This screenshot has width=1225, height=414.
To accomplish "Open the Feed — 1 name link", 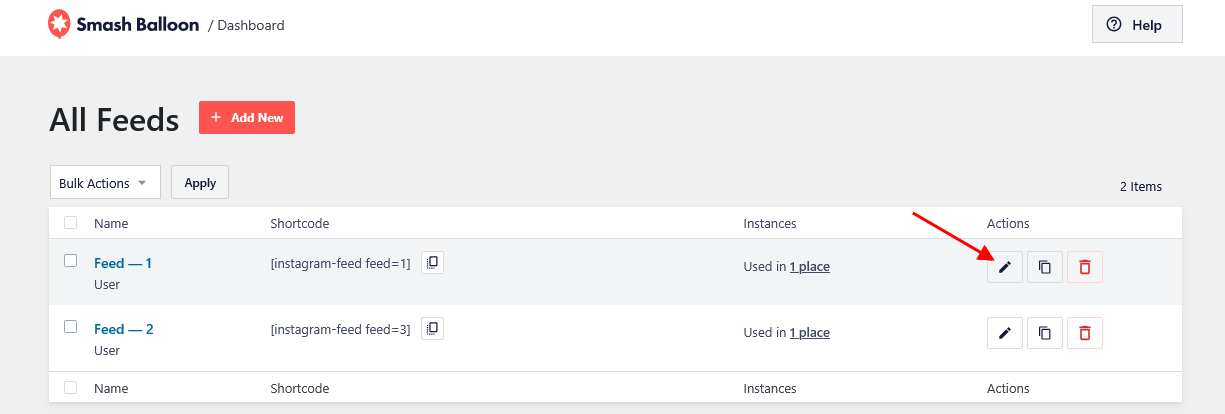I will tap(123, 263).
